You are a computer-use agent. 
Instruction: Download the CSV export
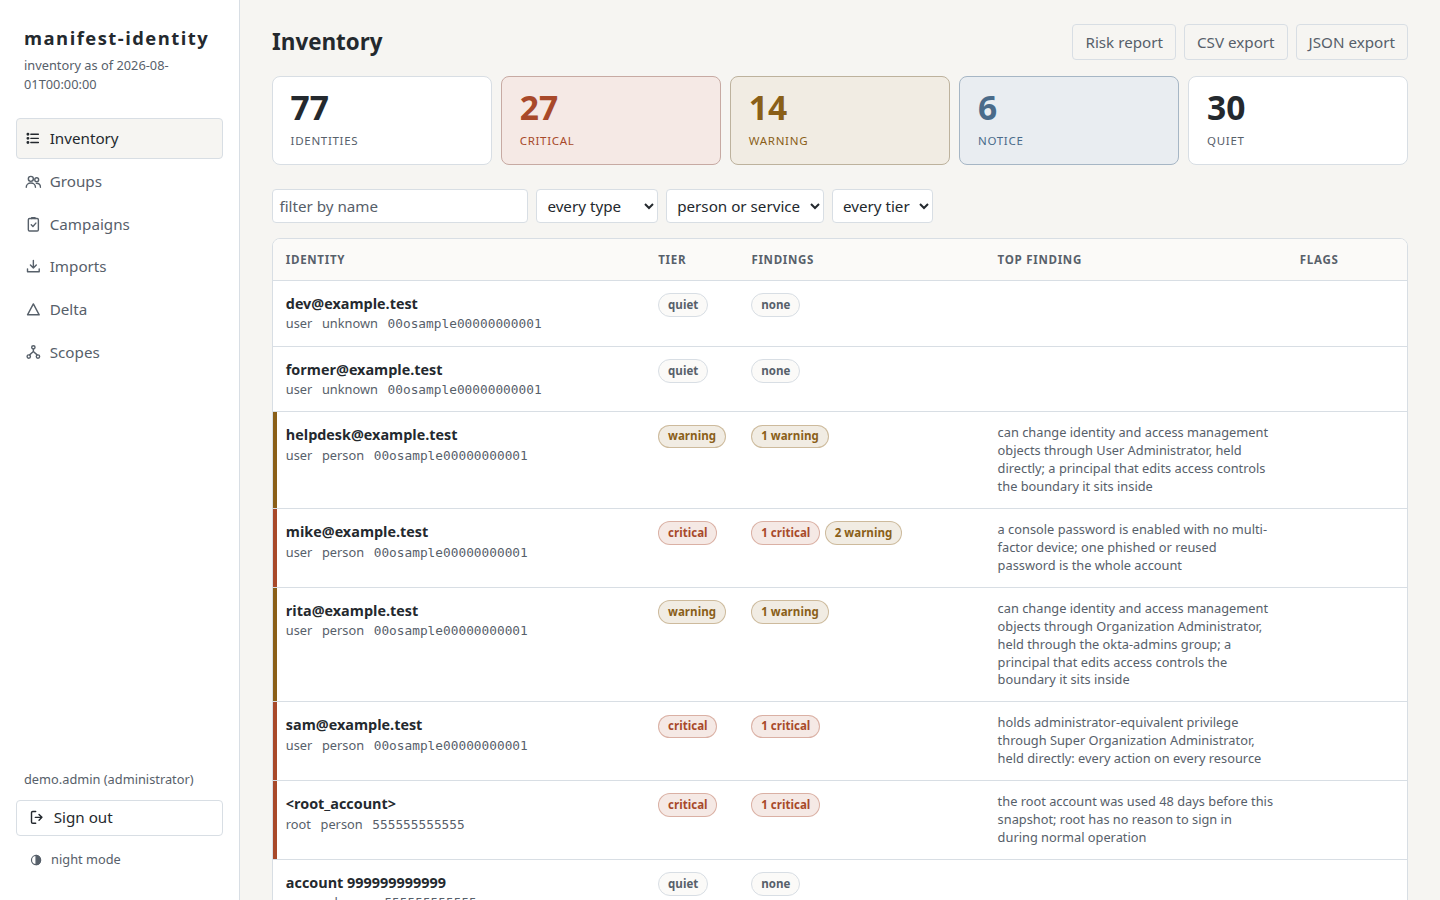coord(1236,42)
